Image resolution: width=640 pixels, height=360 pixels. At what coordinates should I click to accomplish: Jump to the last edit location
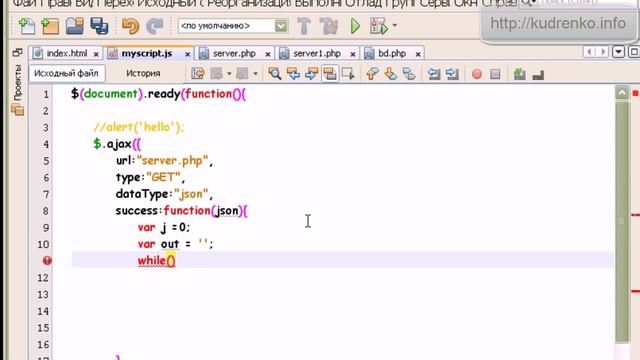click(198, 74)
